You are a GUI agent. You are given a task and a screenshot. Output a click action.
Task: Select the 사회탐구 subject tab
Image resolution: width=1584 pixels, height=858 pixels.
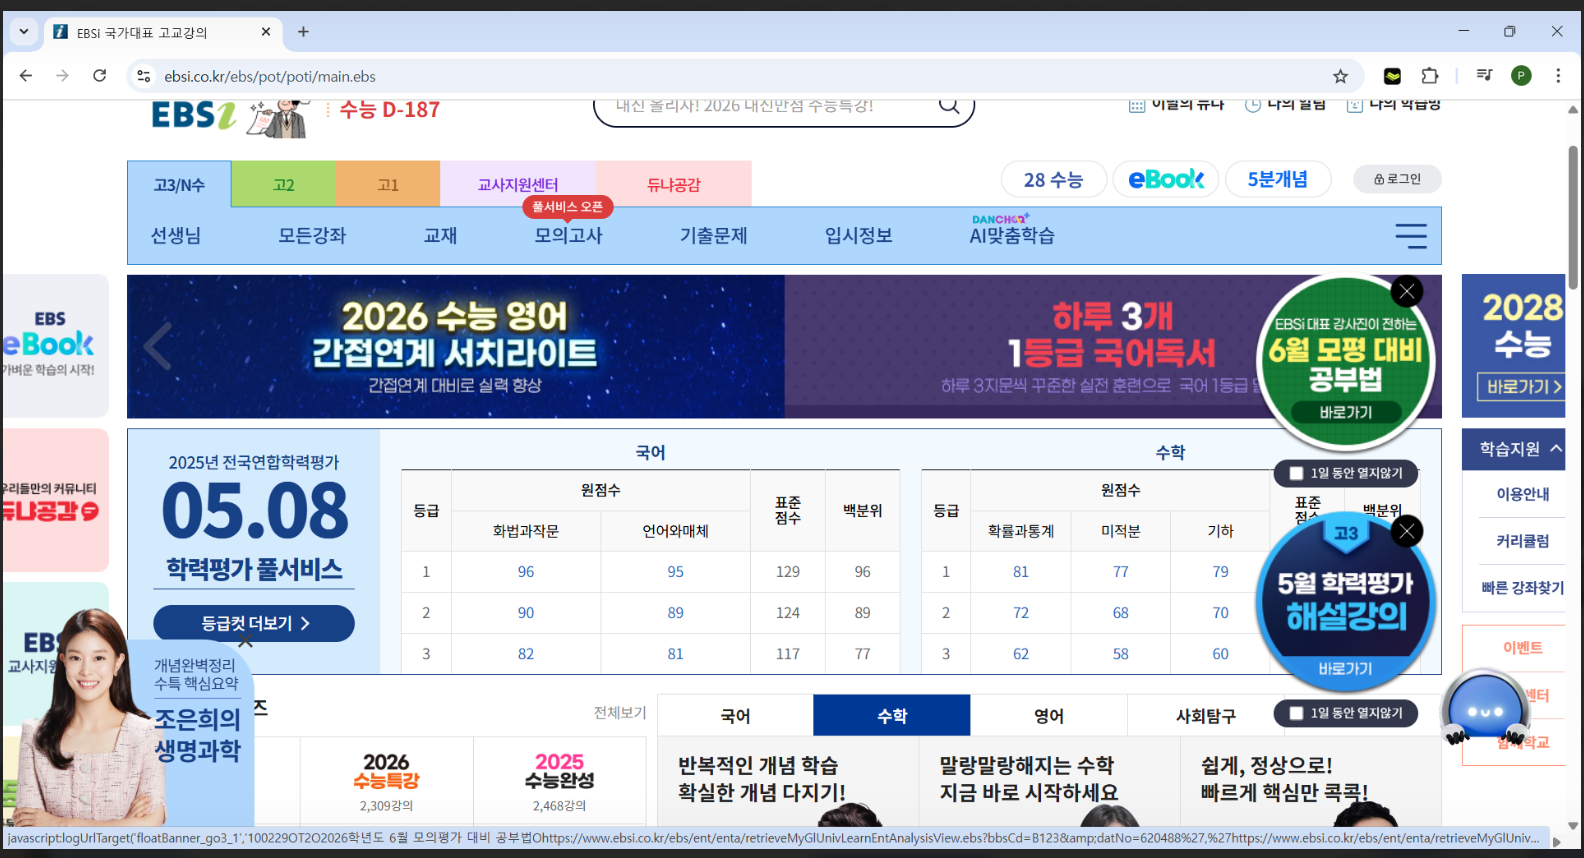click(x=1205, y=716)
